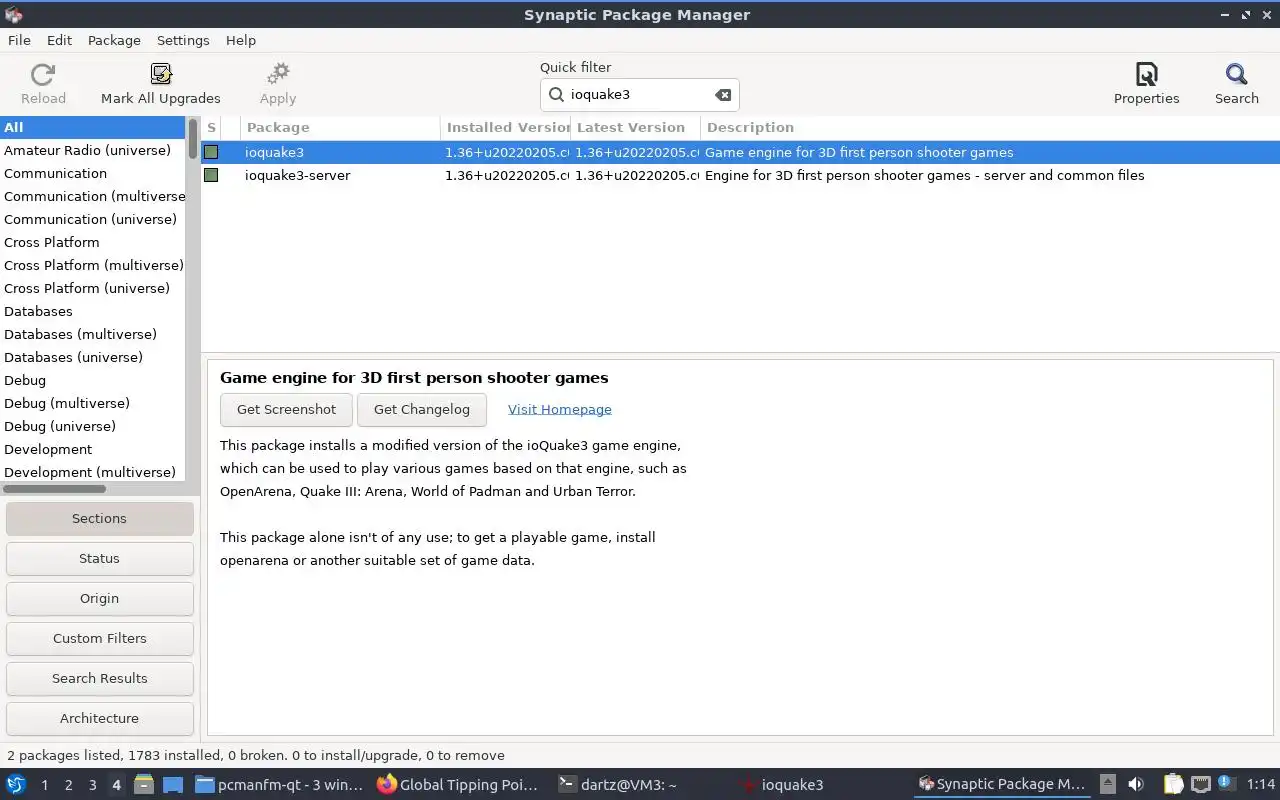The image size is (1280, 800).
Task: Open the Settings menu
Action: [x=183, y=40]
